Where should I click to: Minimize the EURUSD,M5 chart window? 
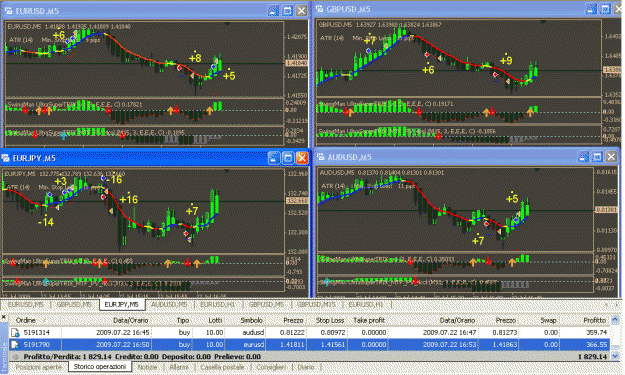pos(273,11)
